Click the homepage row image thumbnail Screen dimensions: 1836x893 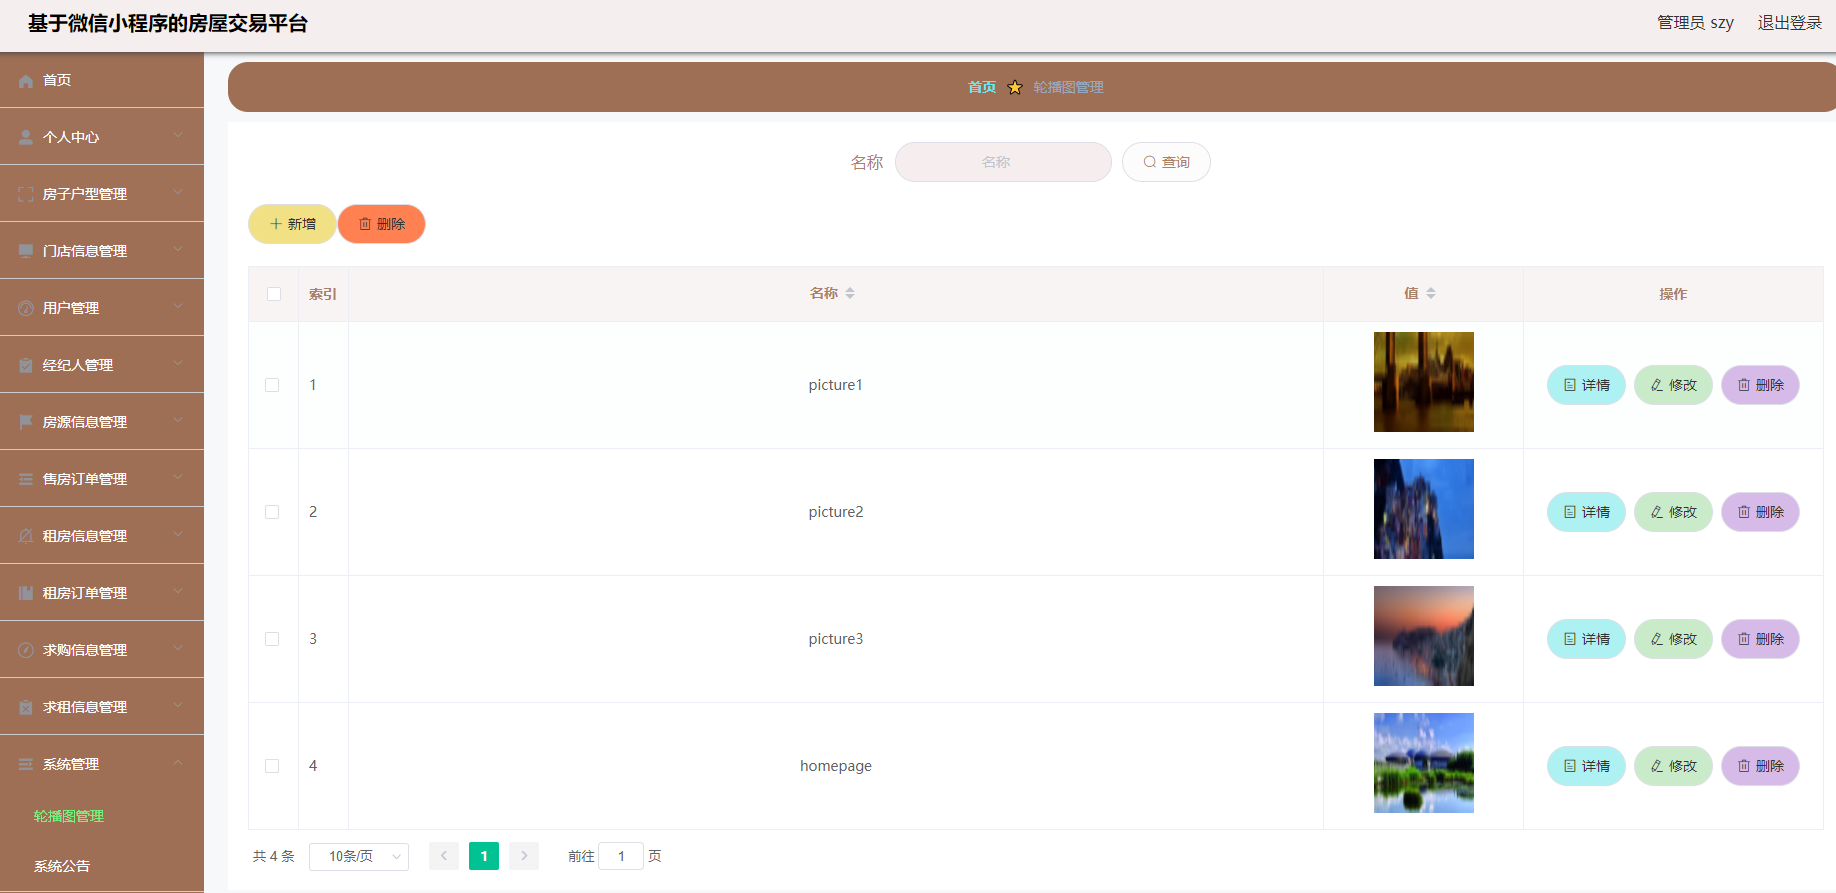tap(1423, 763)
